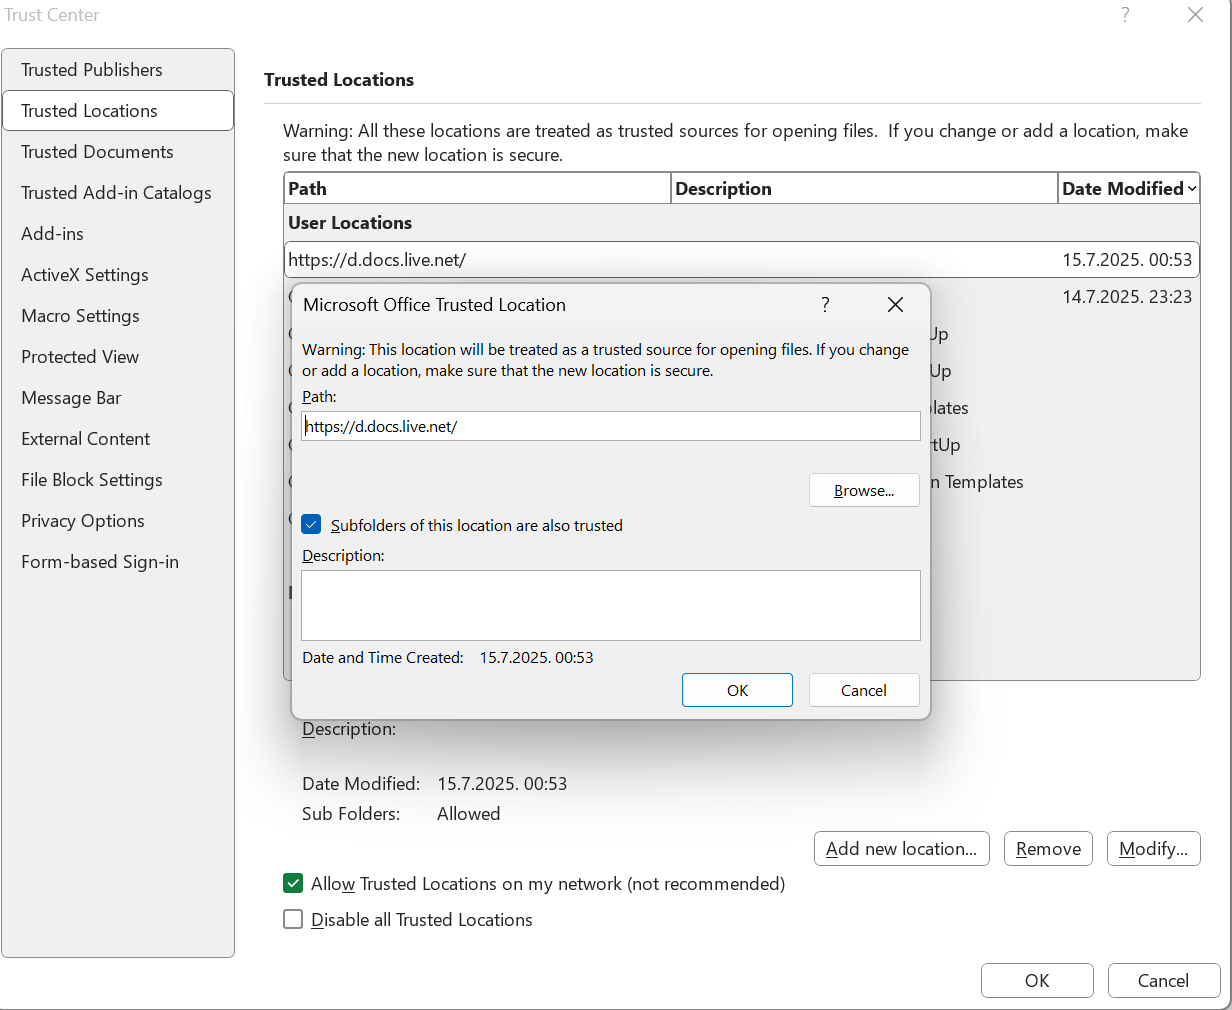Confirm the trusted location with OK
The image size is (1232, 1010).
point(737,690)
